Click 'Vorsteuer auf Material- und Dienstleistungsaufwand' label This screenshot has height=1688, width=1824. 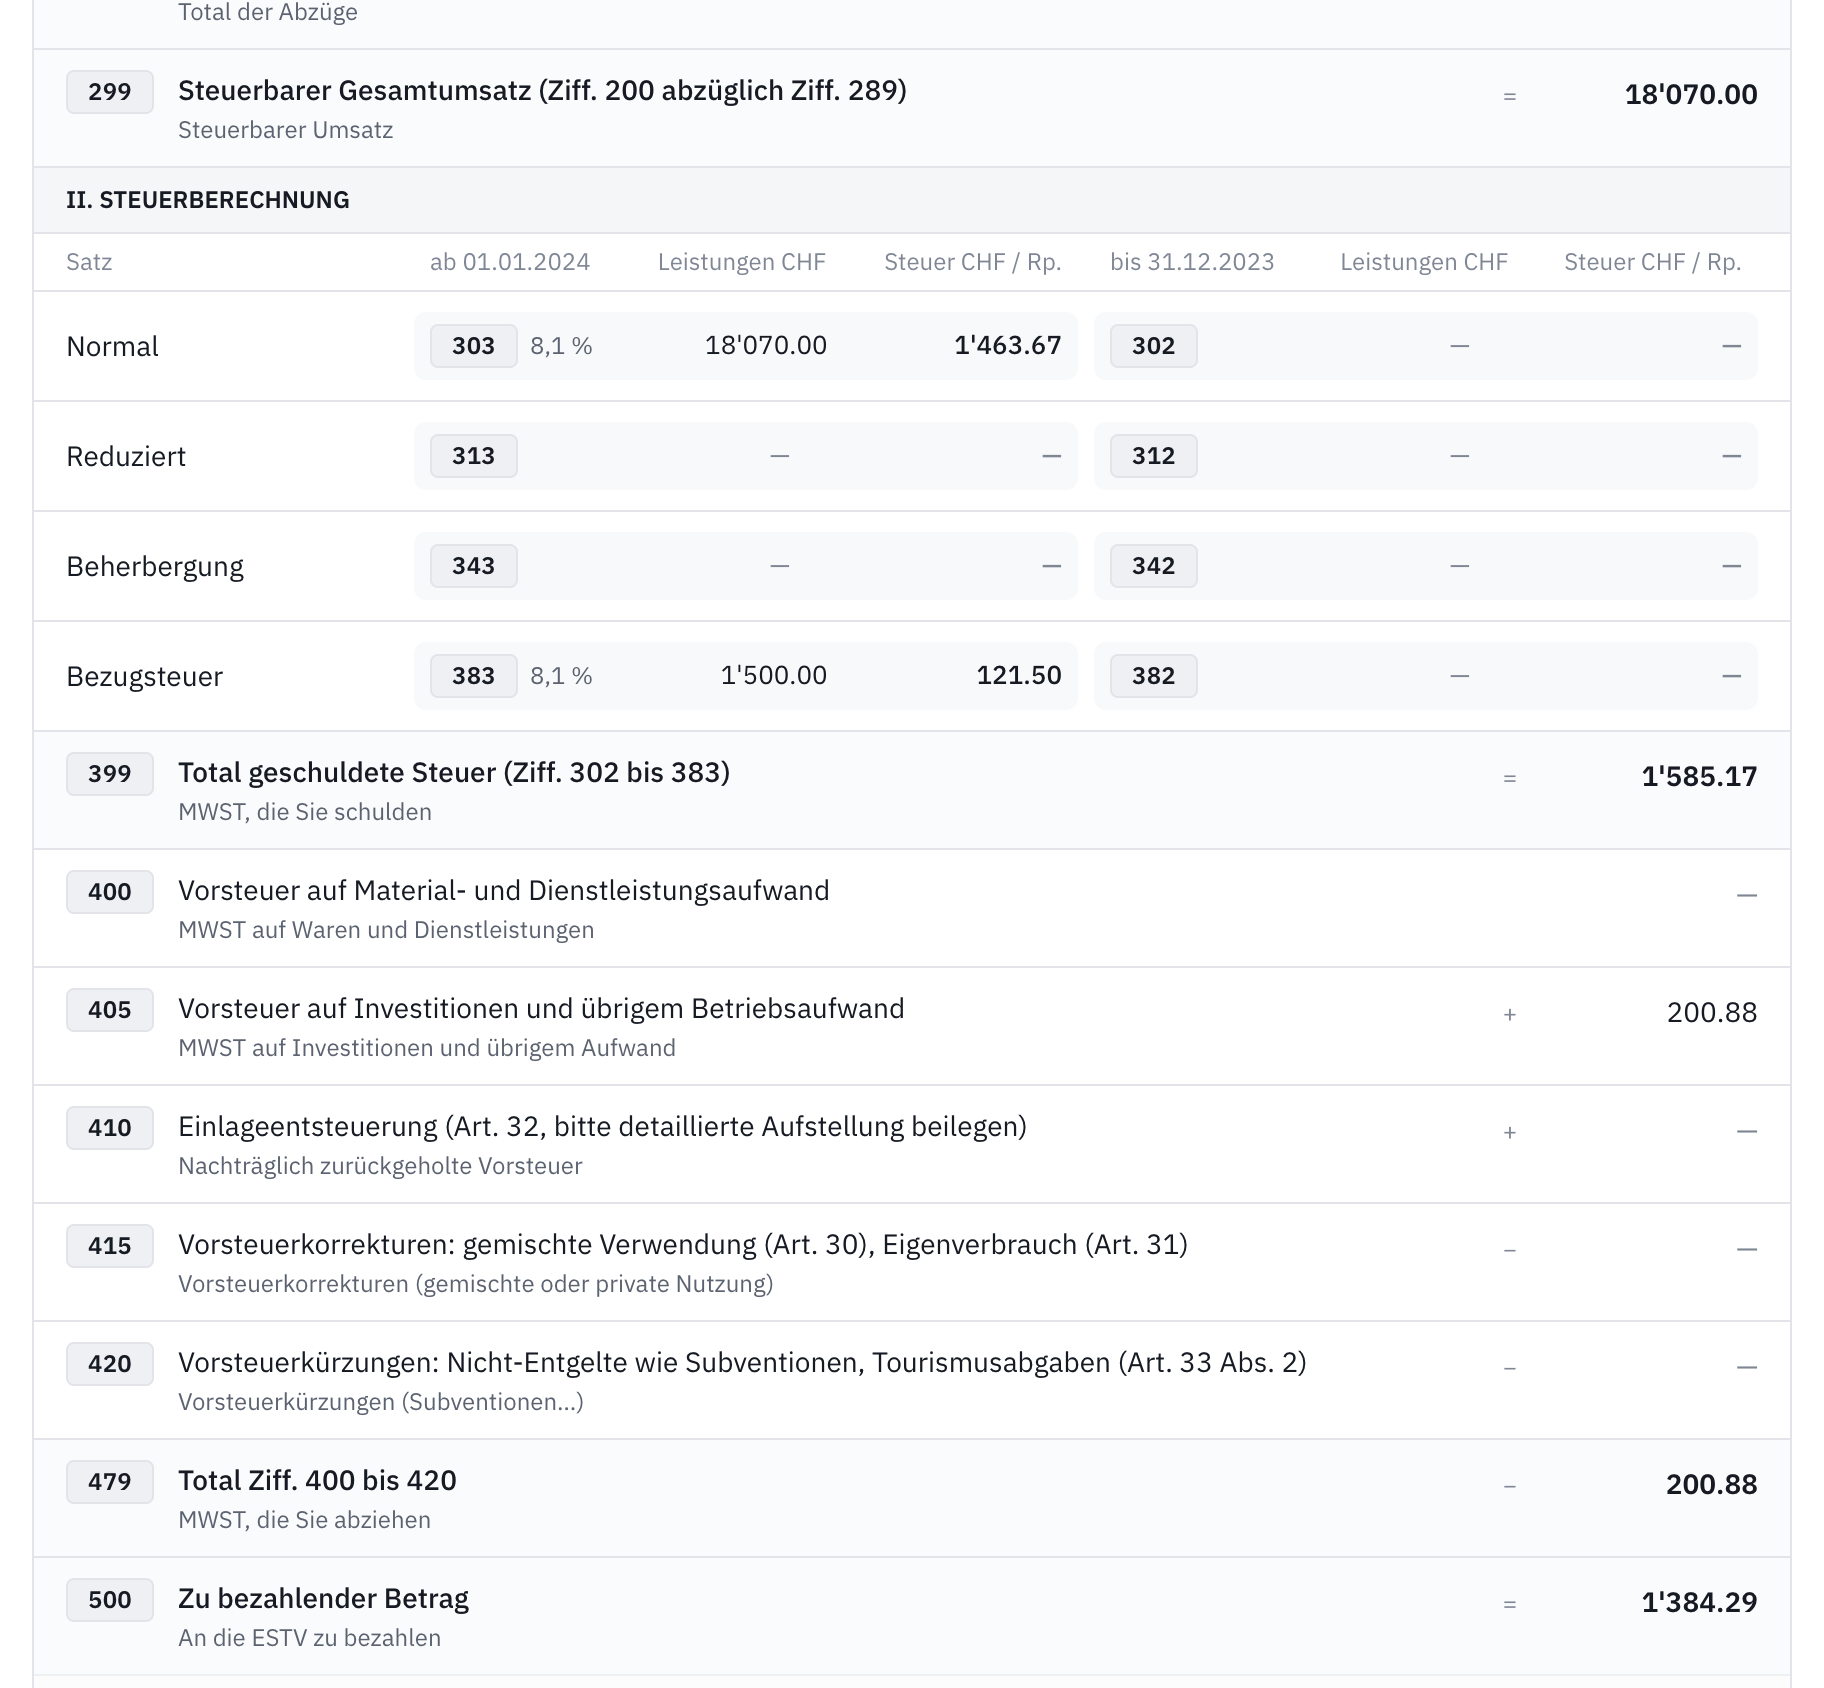(504, 890)
